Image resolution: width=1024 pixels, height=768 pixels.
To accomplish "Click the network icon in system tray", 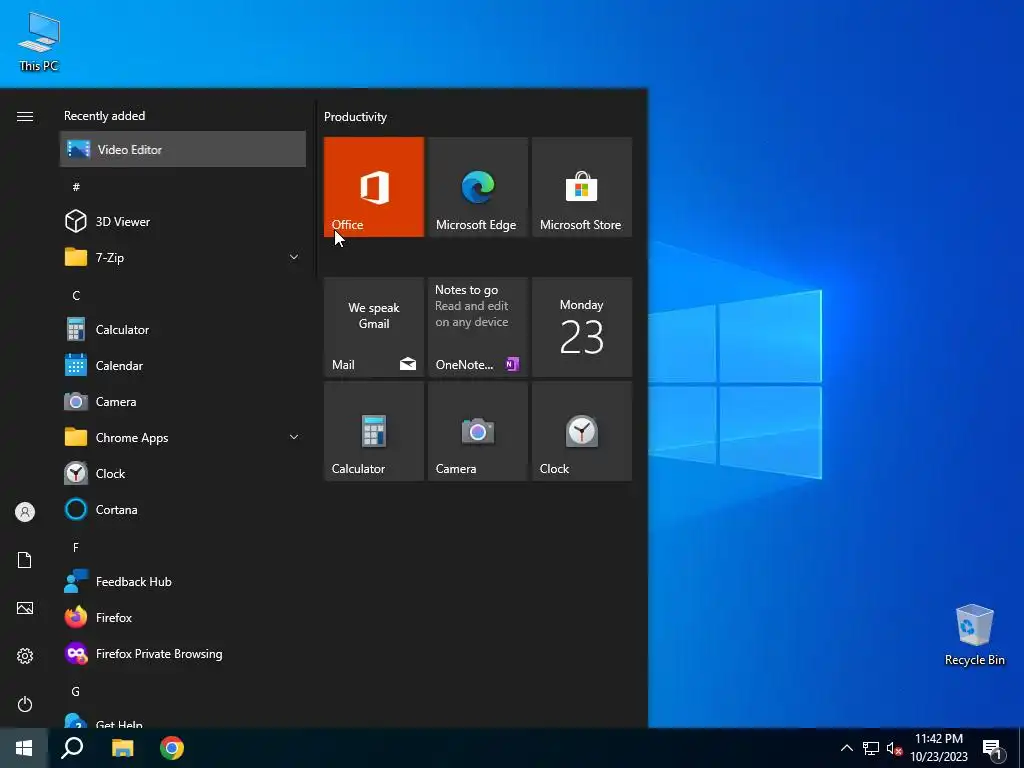I will (x=871, y=748).
